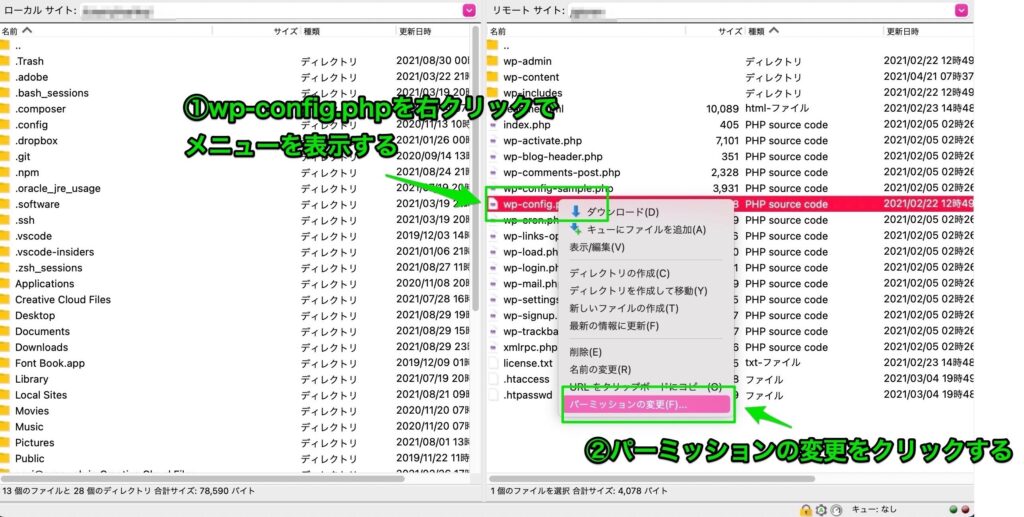Click the Downloads folder icon in local list
The height and width of the screenshot is (517, 1024).
tap(5, 347)
